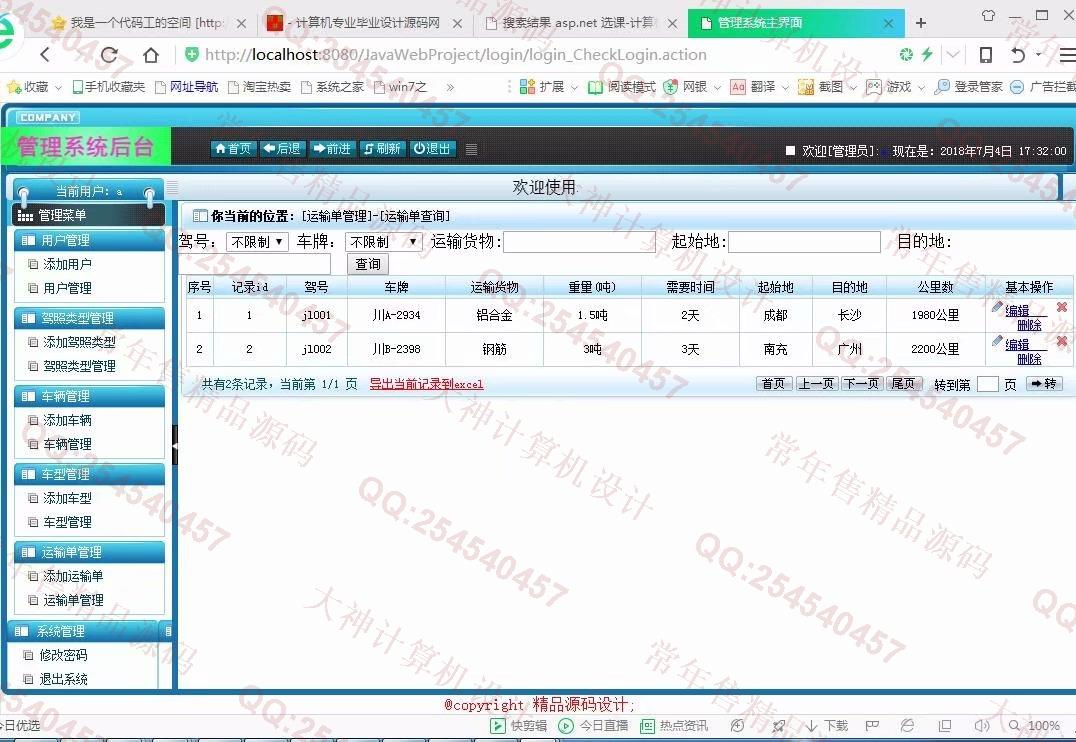
Task: Open 阅读模式 reading mode
Action: tap(622, 86)
